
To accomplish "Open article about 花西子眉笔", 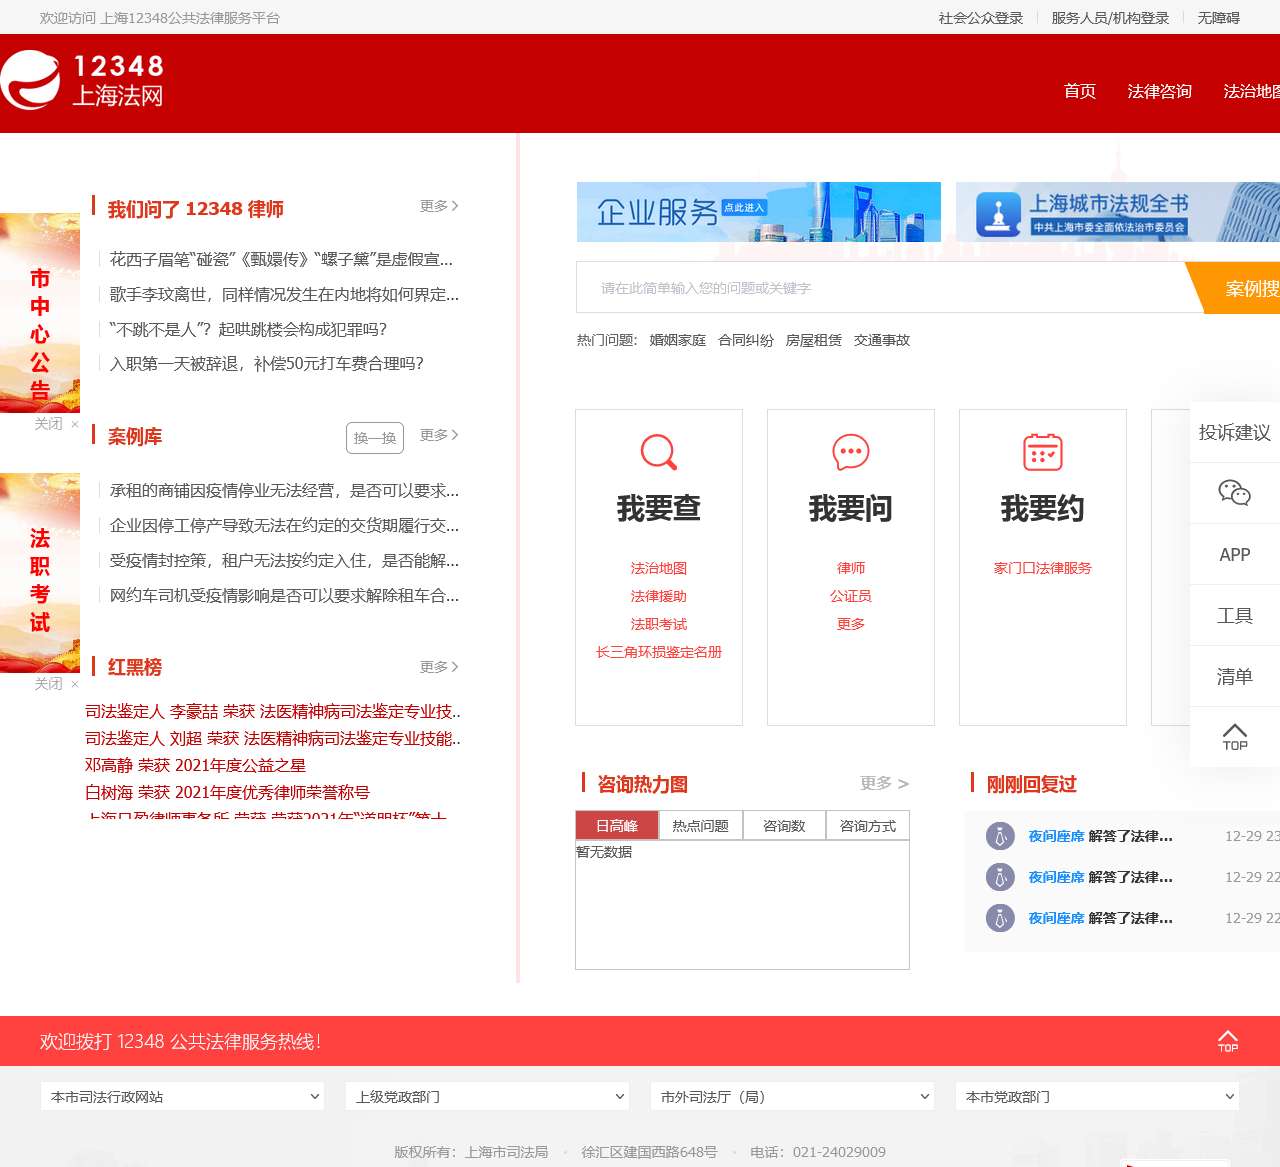I will 281,260.
